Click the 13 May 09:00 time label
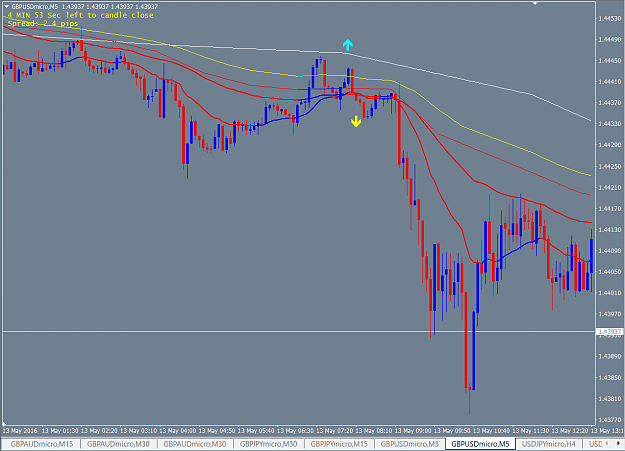Image resolution: width=625 pixels, height=451 pixels. [x=413, y=431]
